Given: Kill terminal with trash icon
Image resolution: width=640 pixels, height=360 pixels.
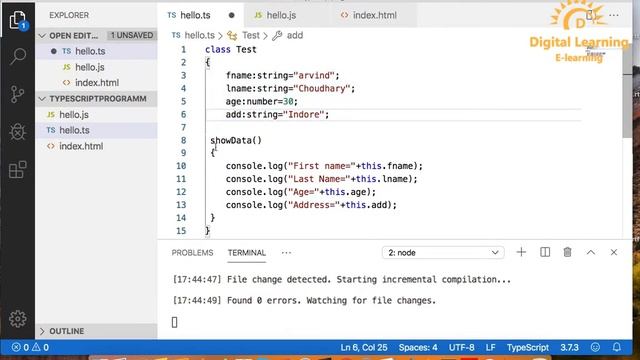Looking at the screenshot, I should (567, 252).
